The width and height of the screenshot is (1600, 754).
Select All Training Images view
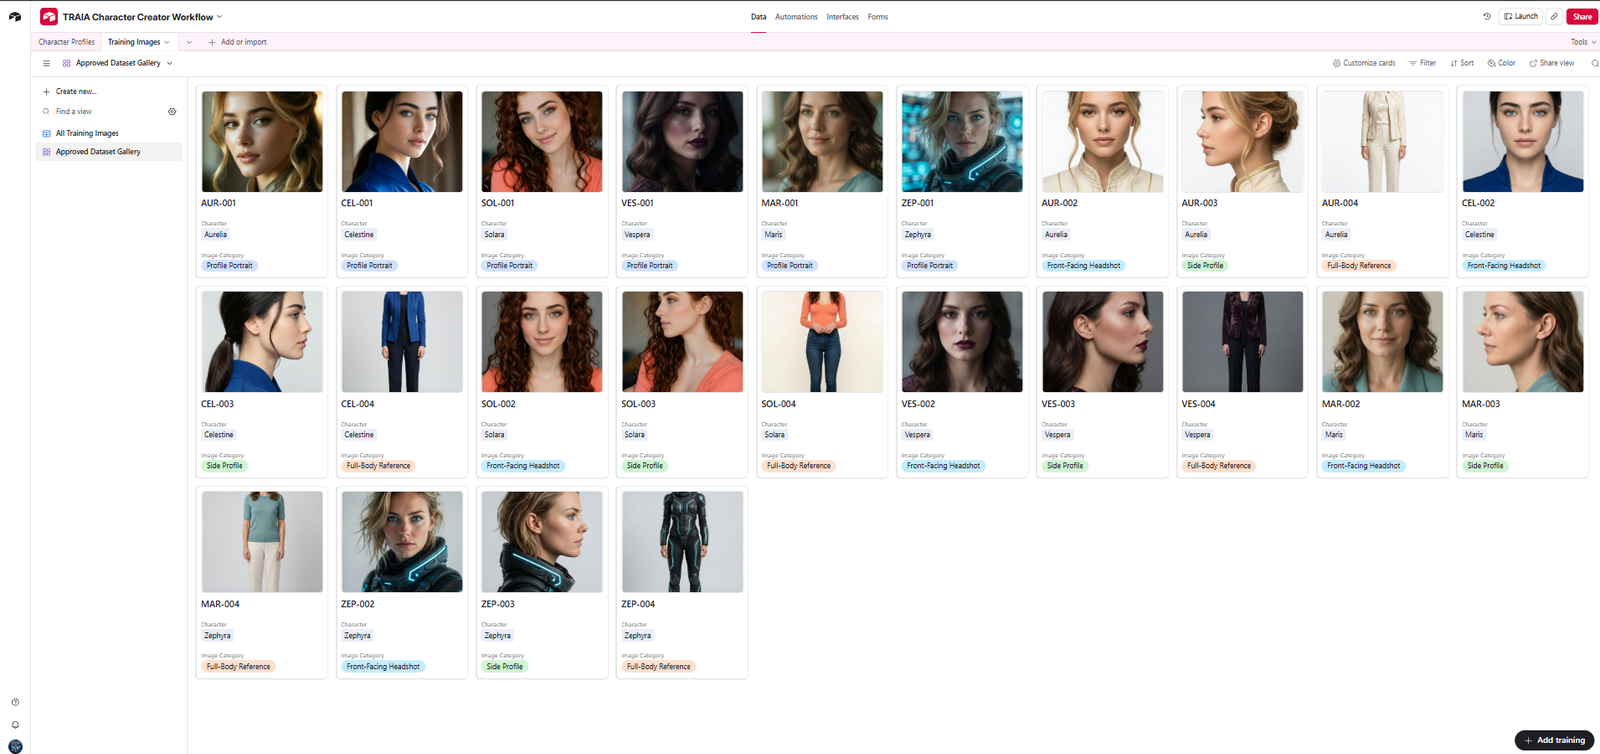tap(109, 133)
